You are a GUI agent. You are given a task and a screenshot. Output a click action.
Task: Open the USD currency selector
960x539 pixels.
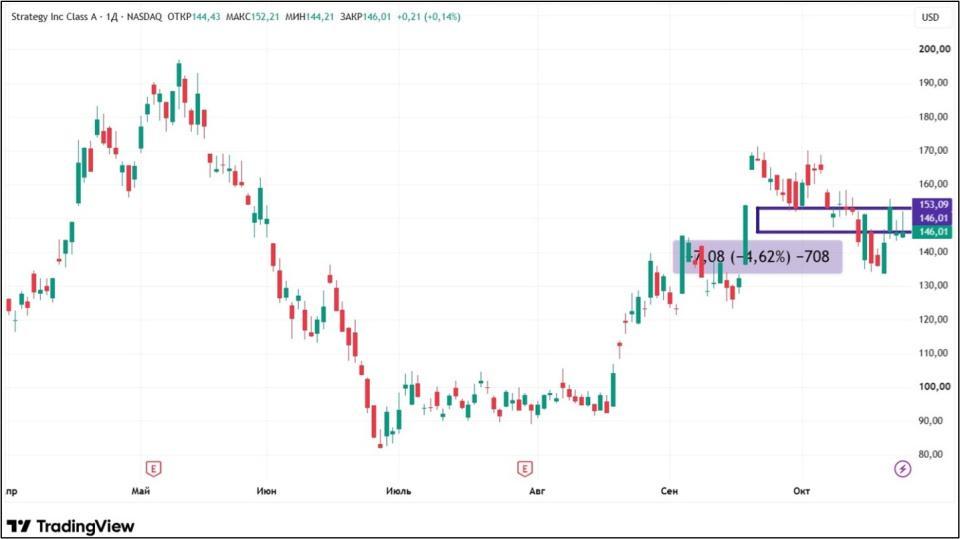930,17
